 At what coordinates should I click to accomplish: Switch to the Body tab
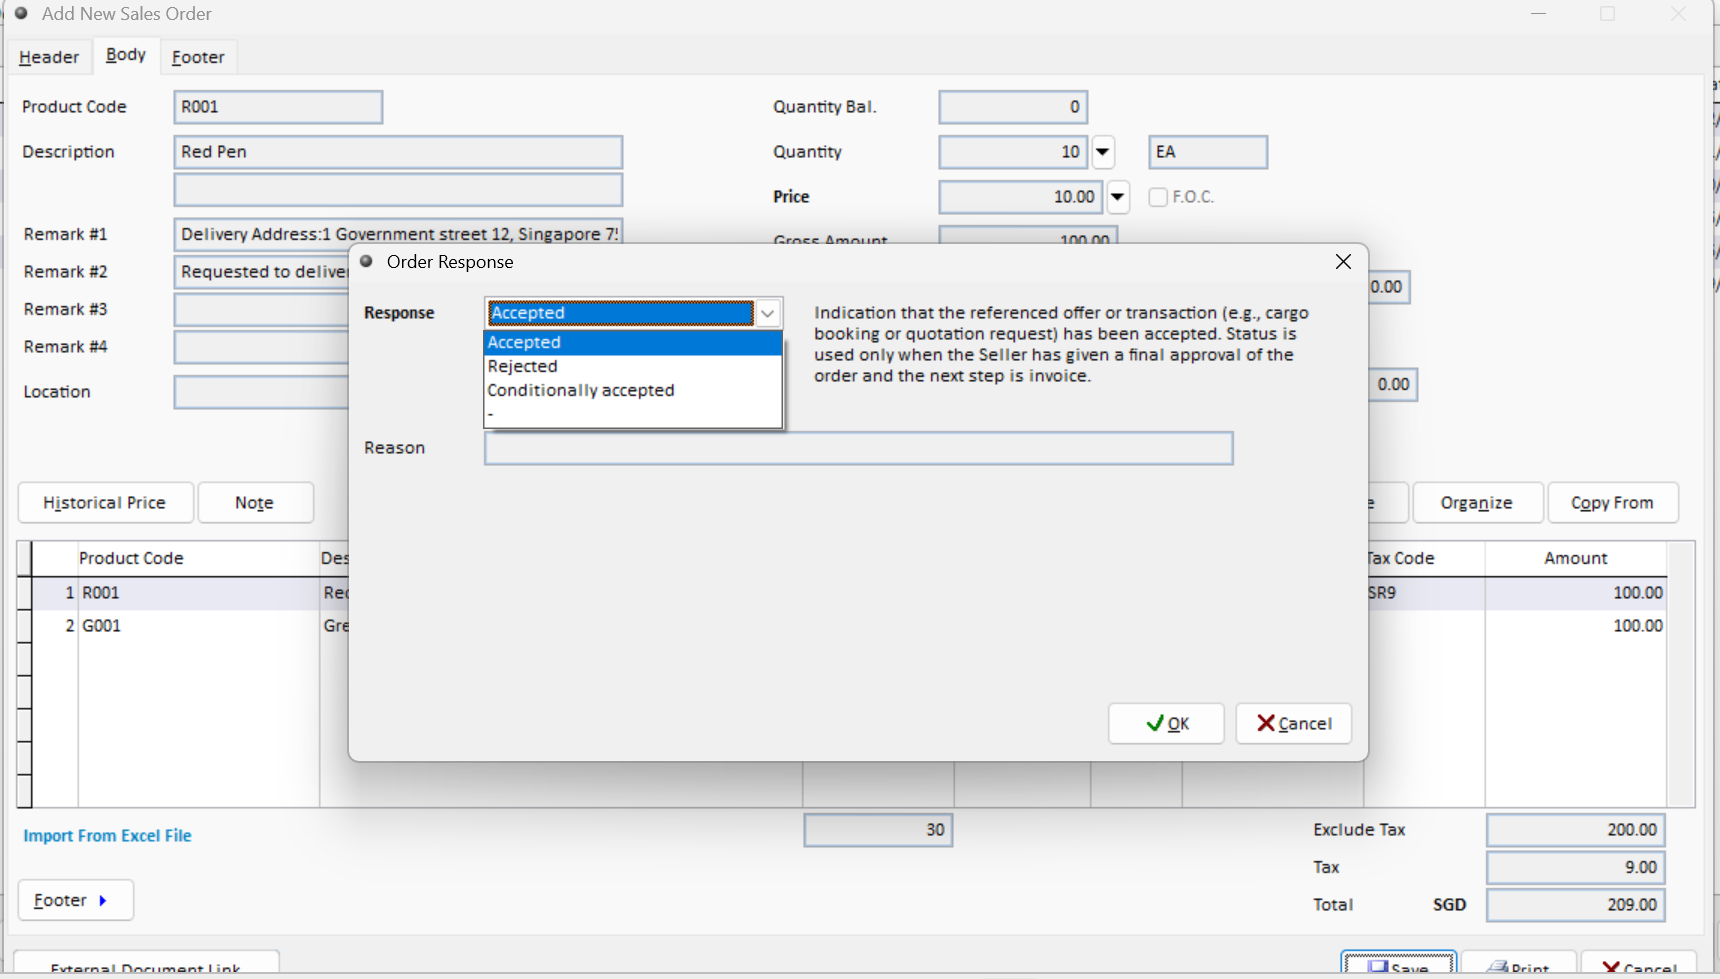point(126,55)
